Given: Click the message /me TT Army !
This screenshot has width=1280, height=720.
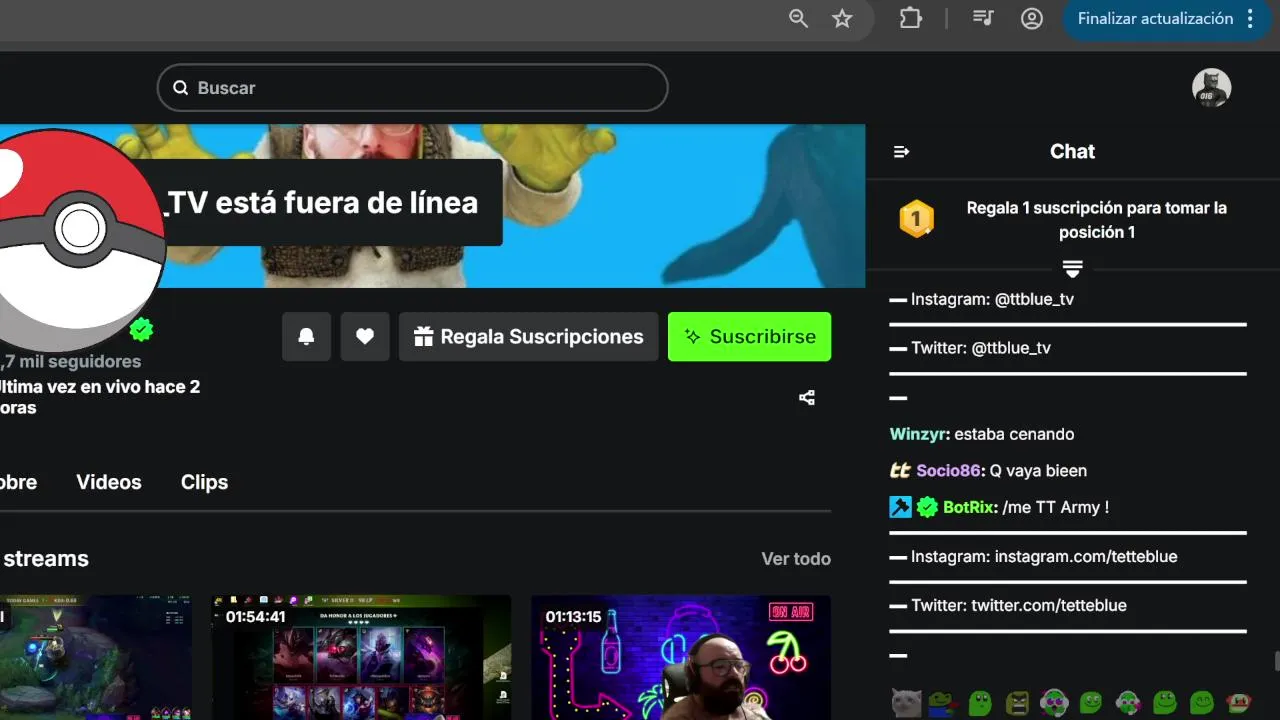Looking at the screenshot, I should pyautogui.click(x=1055, y=508).
